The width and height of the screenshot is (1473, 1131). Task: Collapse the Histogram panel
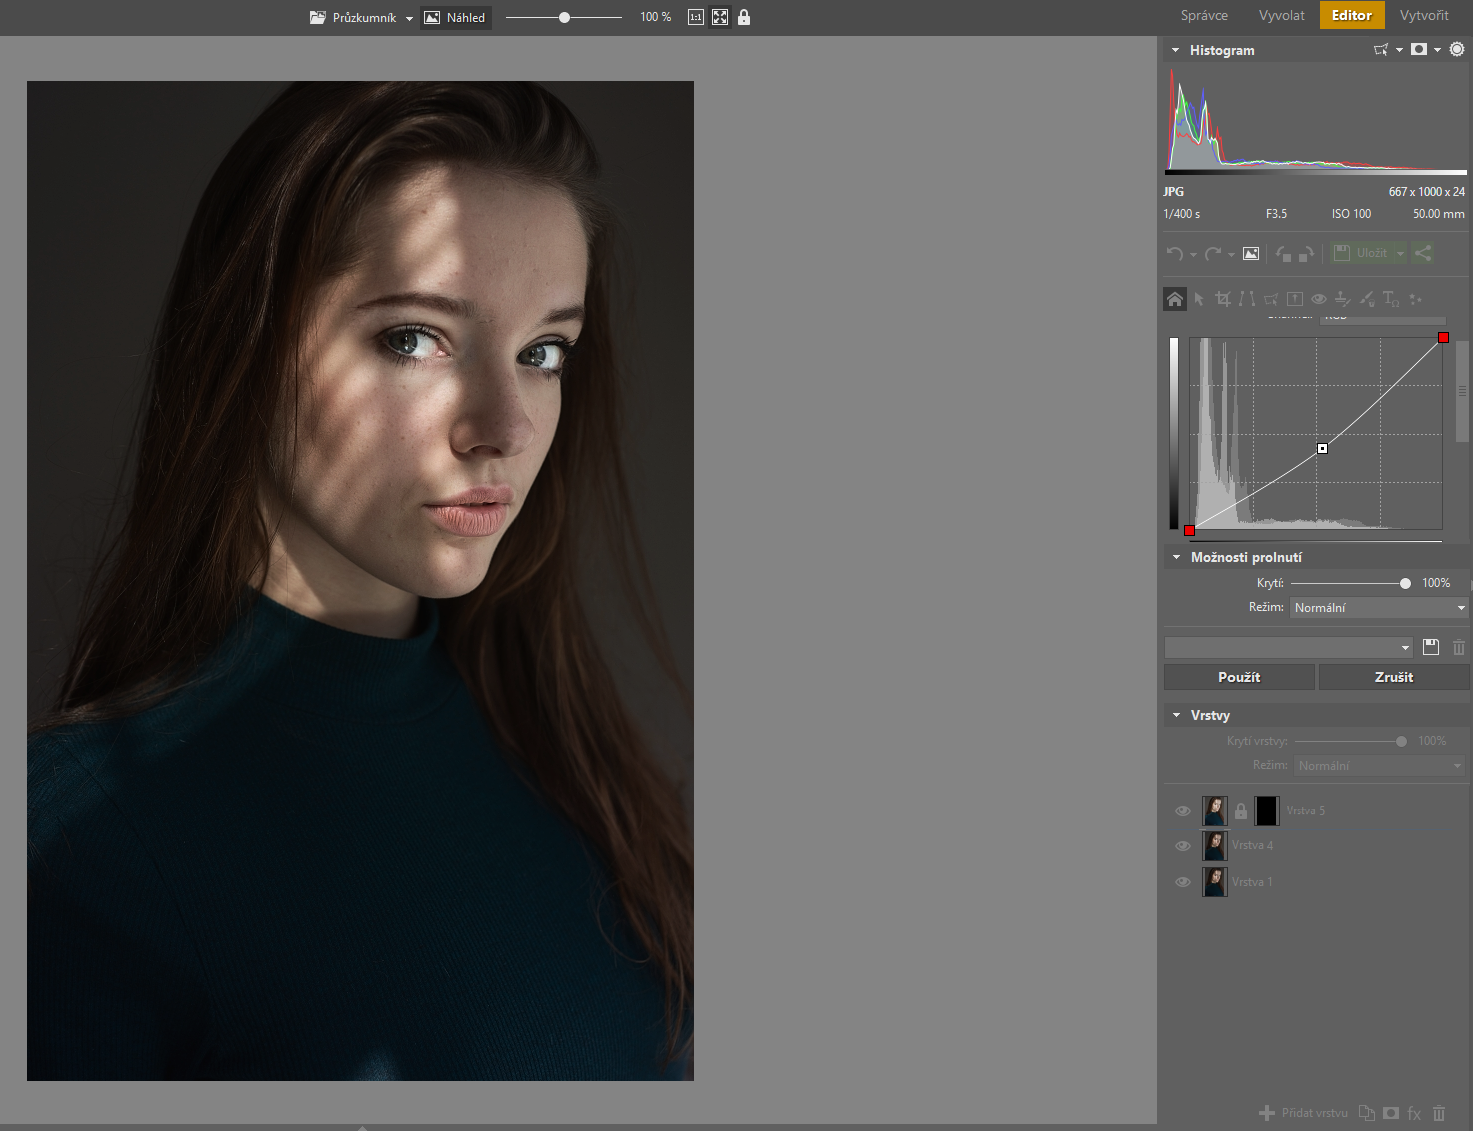(1176, 50)
